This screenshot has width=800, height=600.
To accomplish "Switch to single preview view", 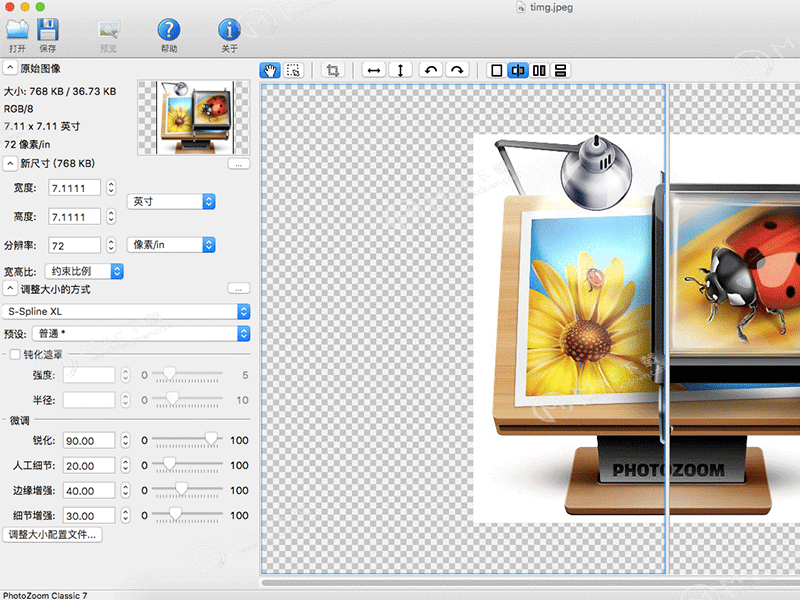I will pos(496,70).
